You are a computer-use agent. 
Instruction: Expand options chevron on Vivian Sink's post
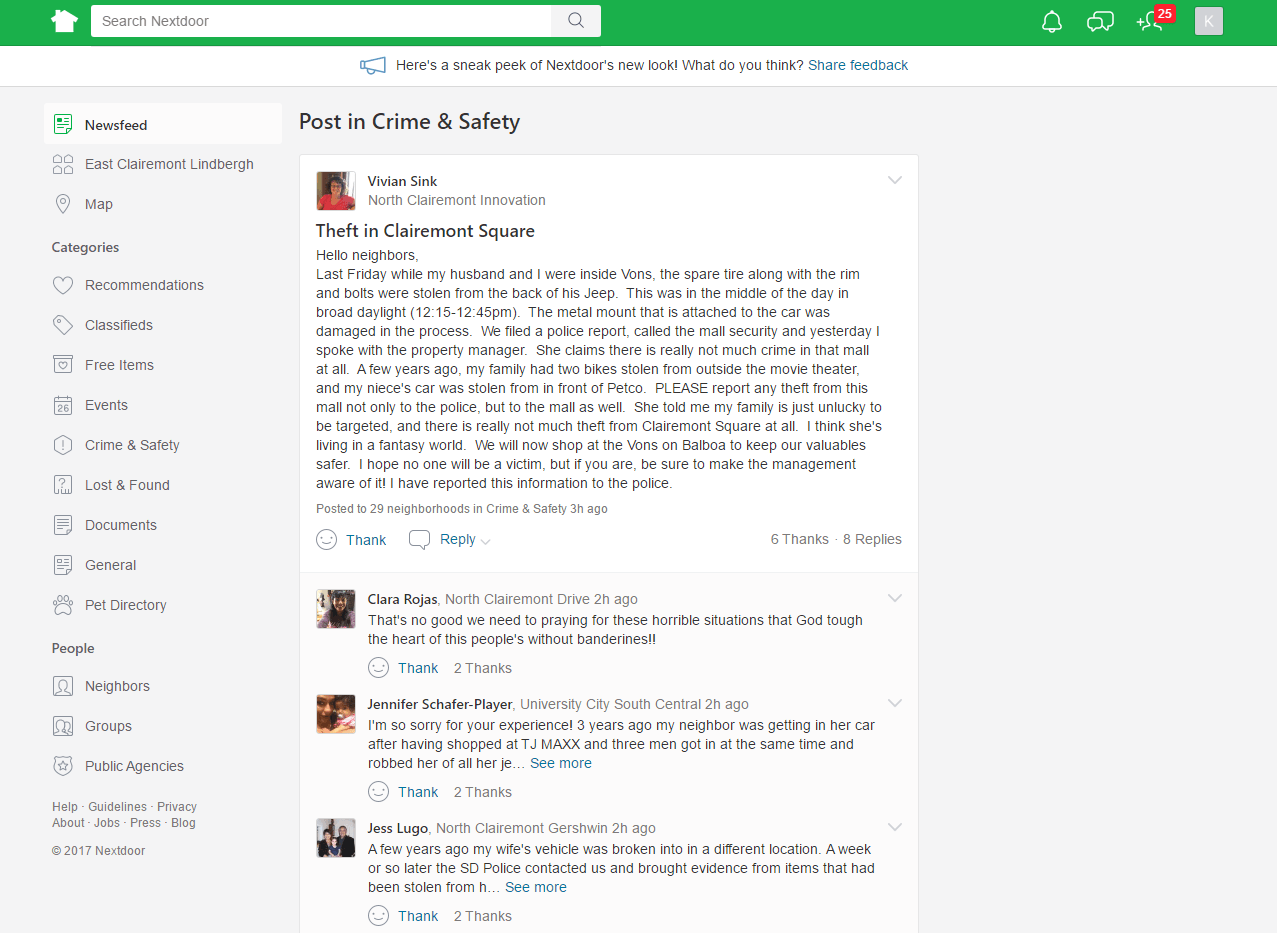895,181
